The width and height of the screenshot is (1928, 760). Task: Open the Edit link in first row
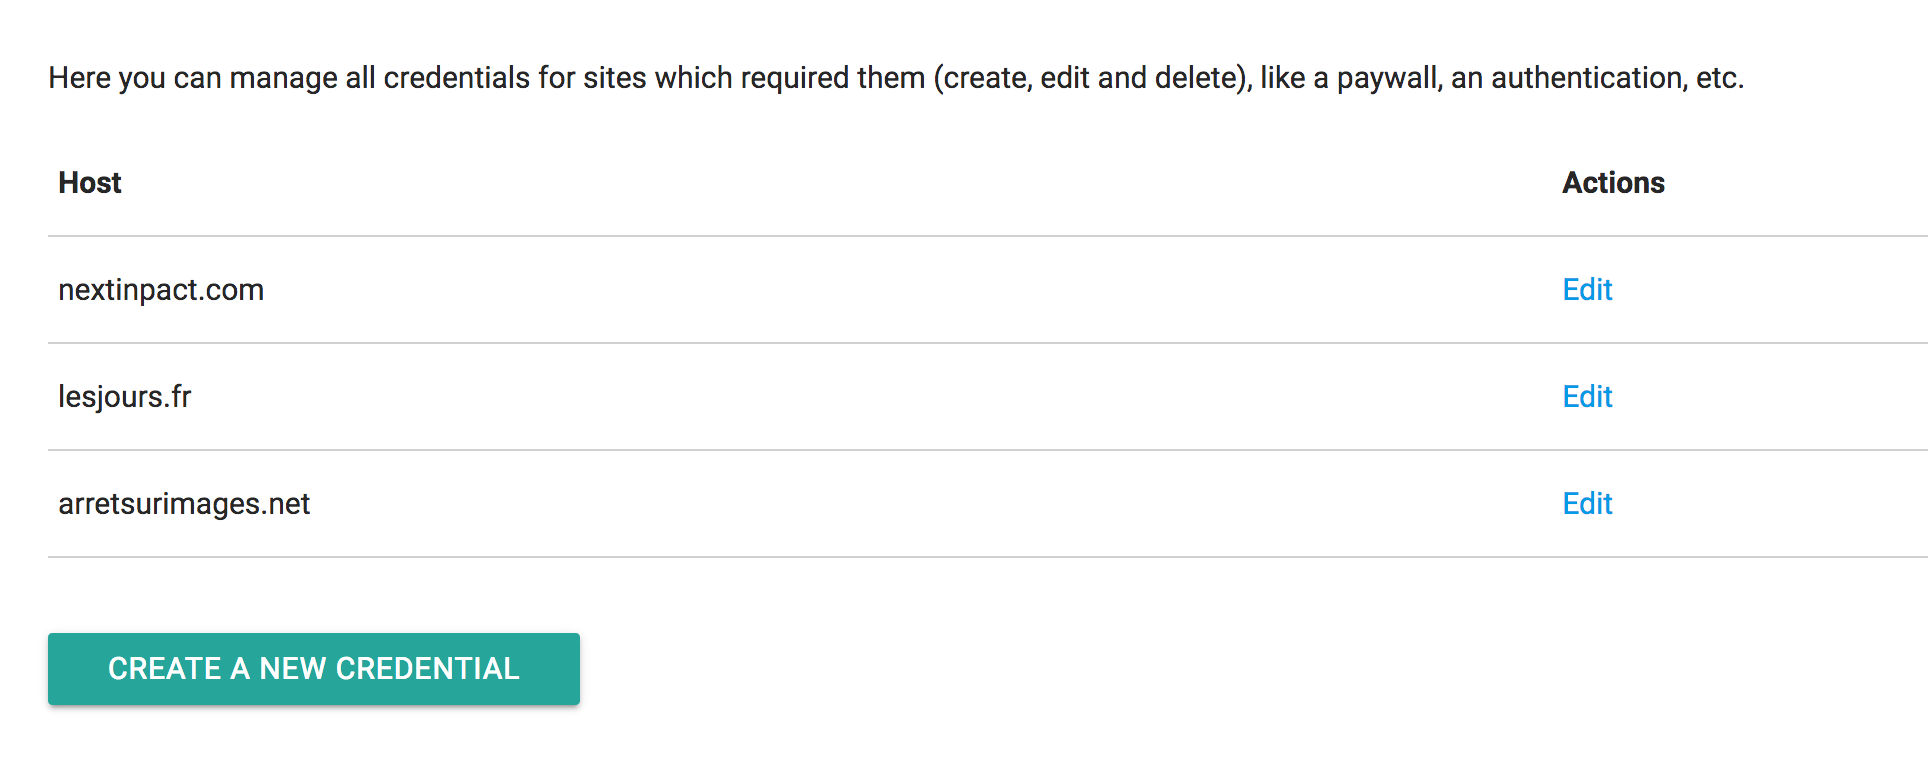(1587, 290)
